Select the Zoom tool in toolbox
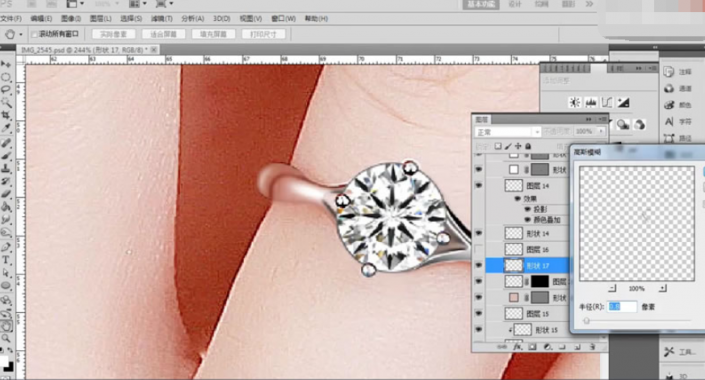705x380 pixels. tap(6, 338)
